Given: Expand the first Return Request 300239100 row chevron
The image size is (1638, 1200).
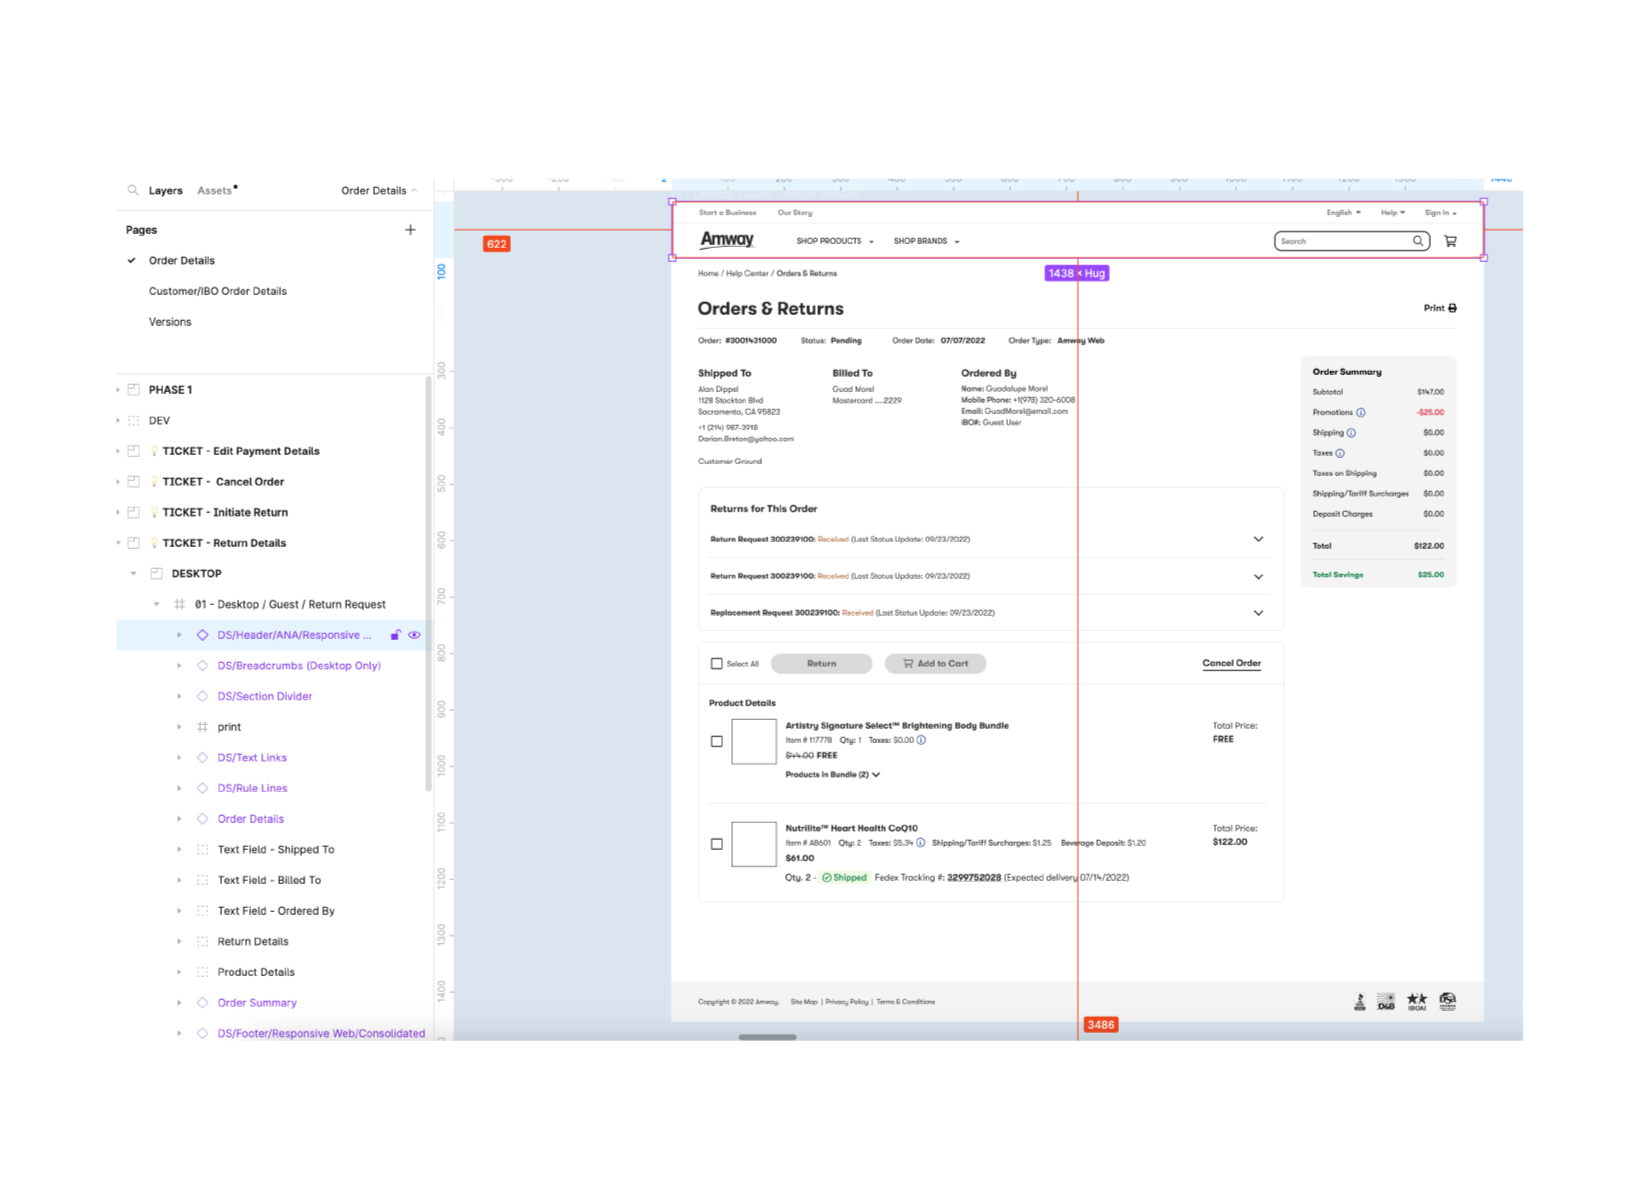Looking at the screenshot, I should (1258, 540).
